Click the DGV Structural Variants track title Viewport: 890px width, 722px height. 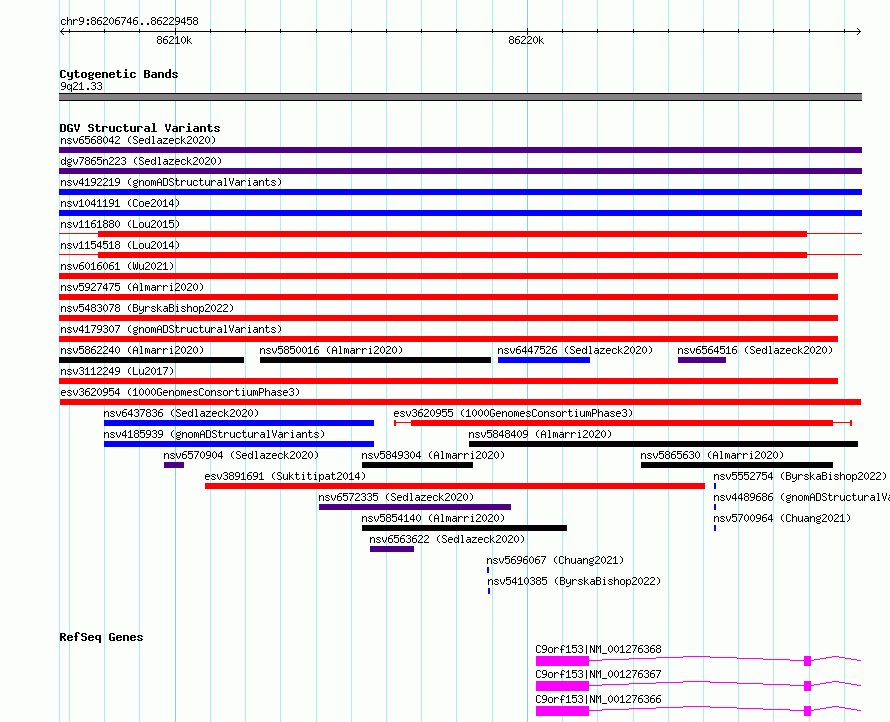[140, 128]
